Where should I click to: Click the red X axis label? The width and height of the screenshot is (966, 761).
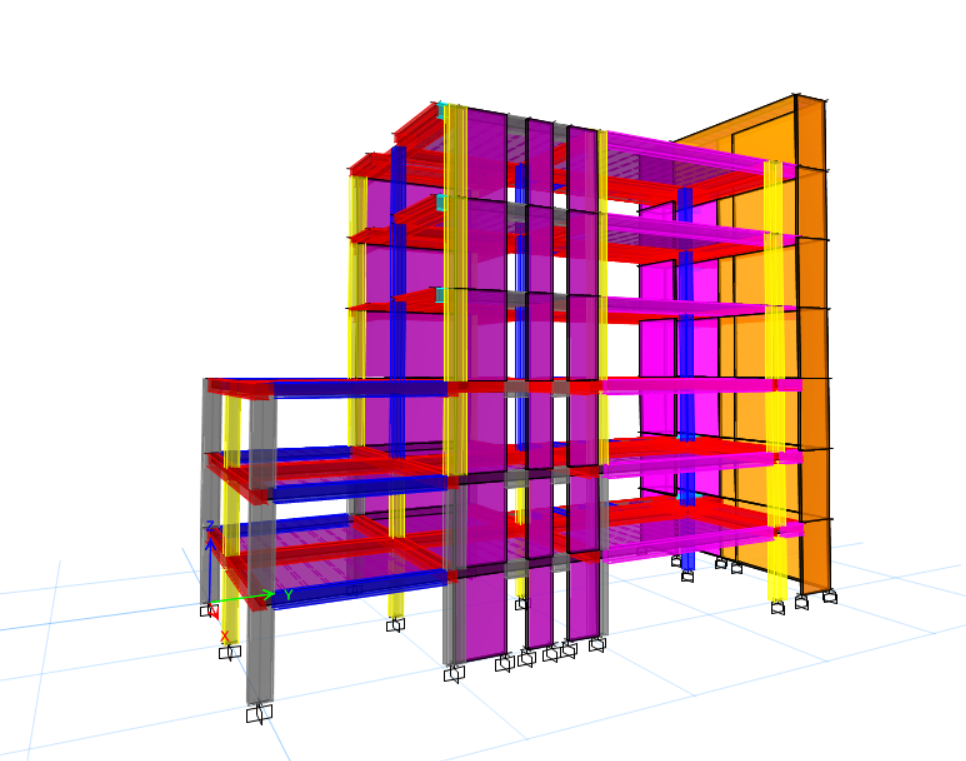[x=224, y=636]
